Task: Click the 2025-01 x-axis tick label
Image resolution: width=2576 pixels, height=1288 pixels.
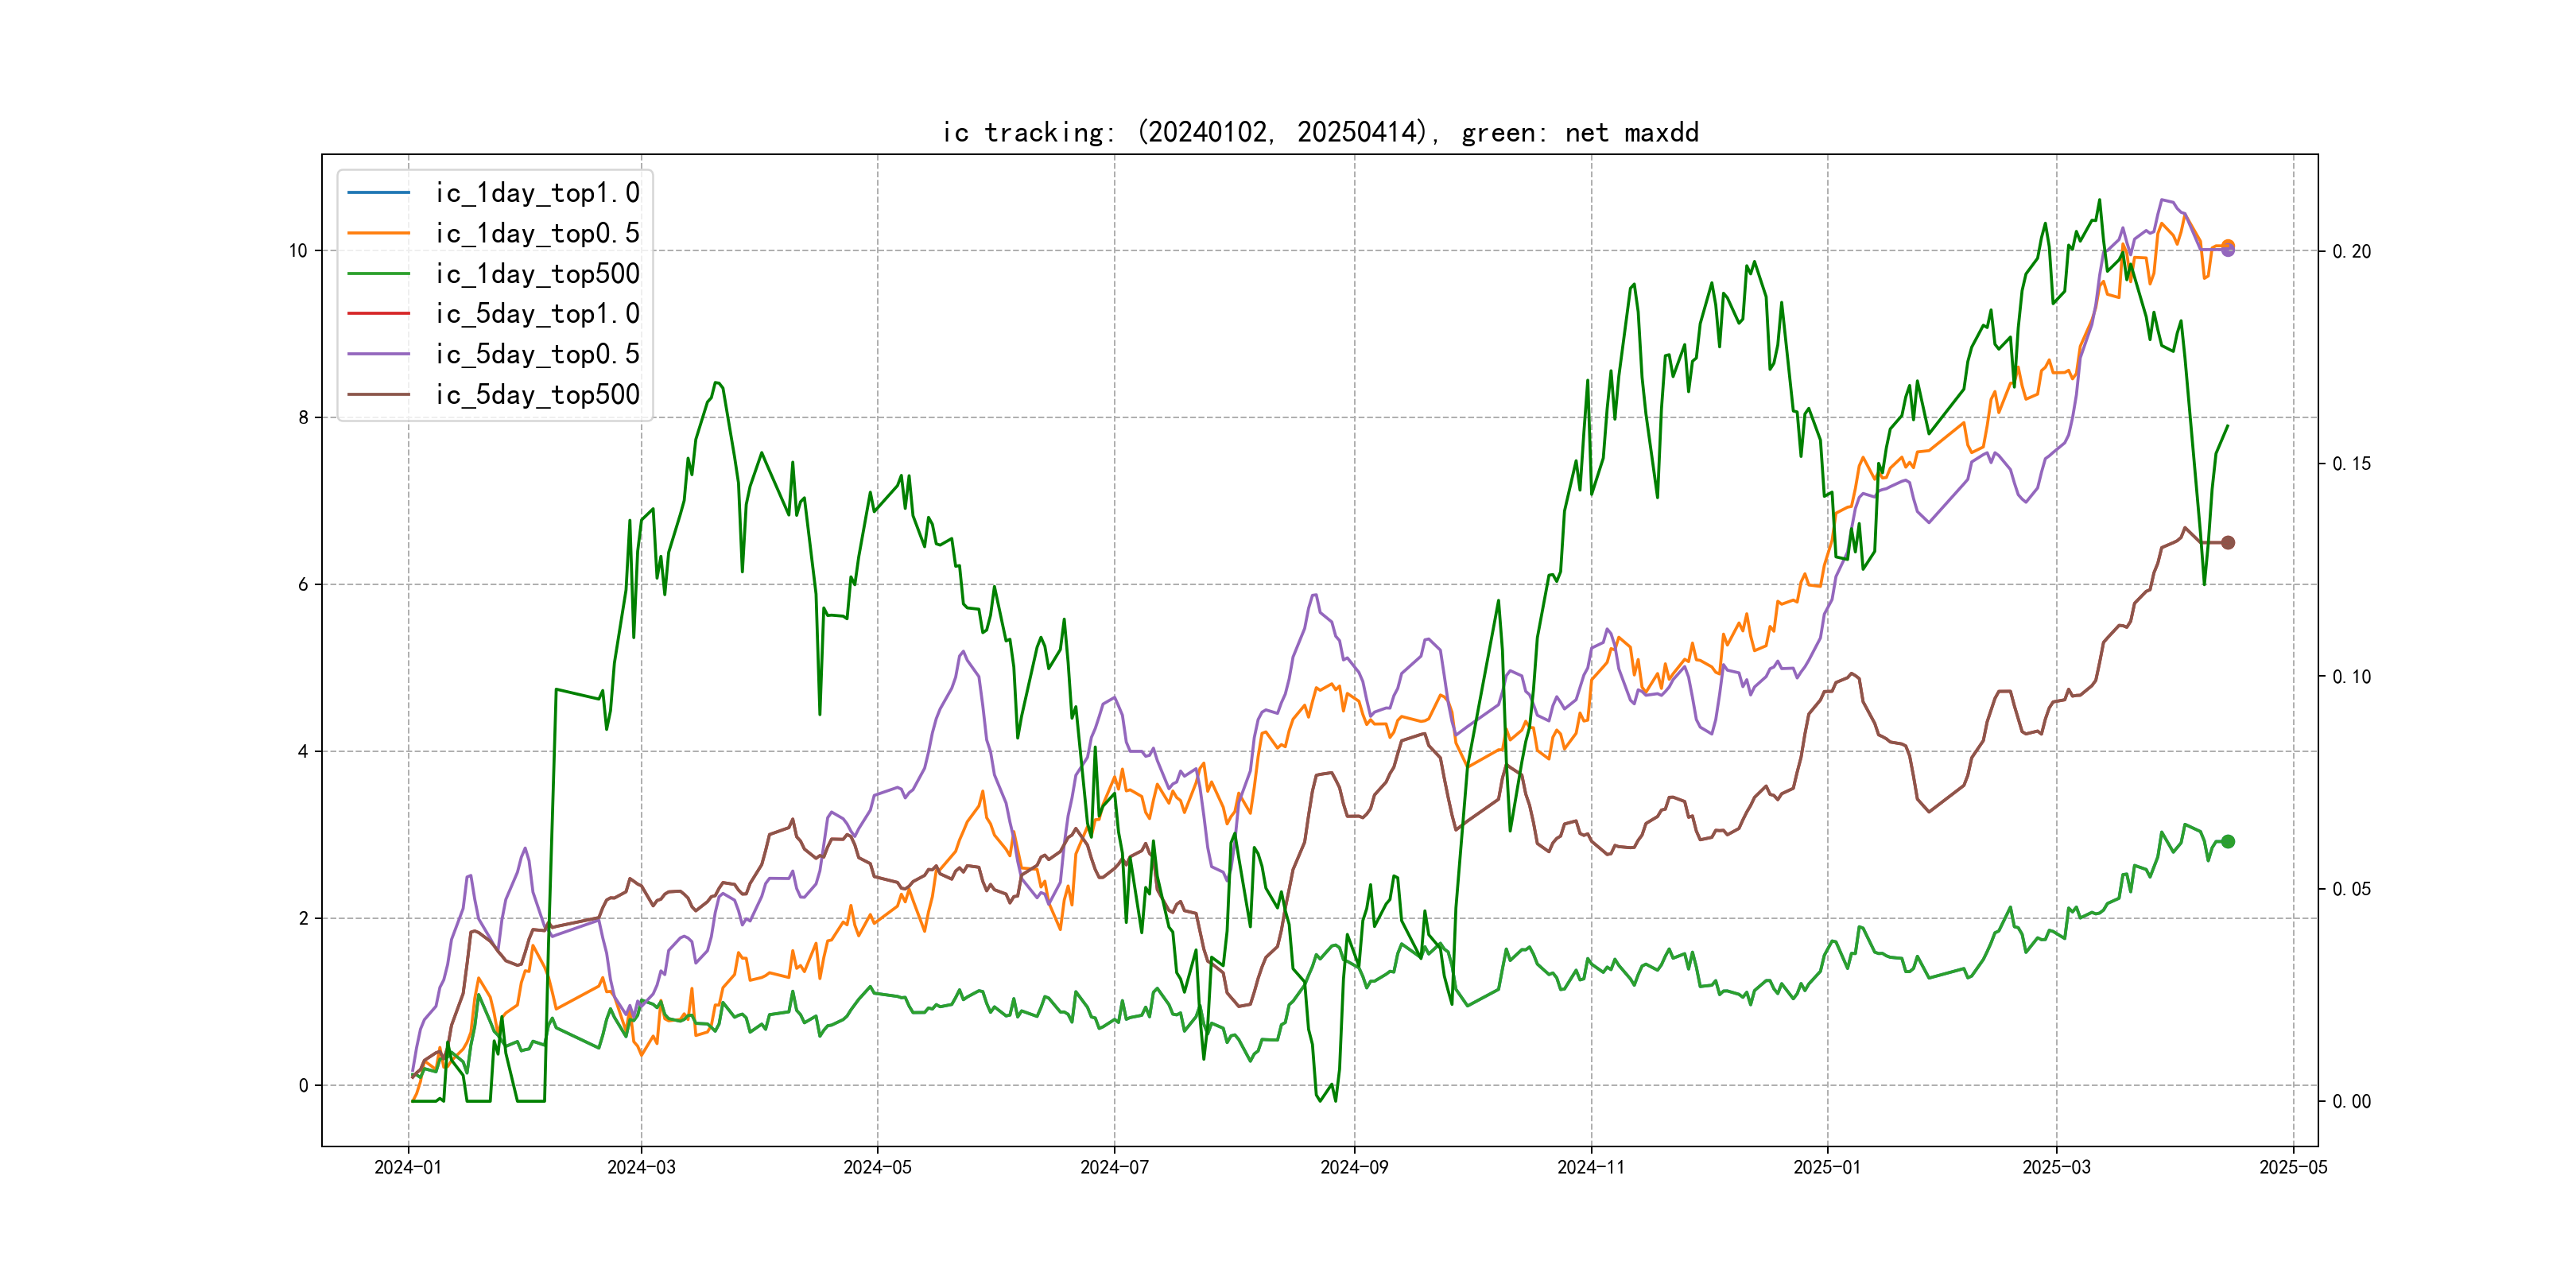Action: tap(1827, 1167)
